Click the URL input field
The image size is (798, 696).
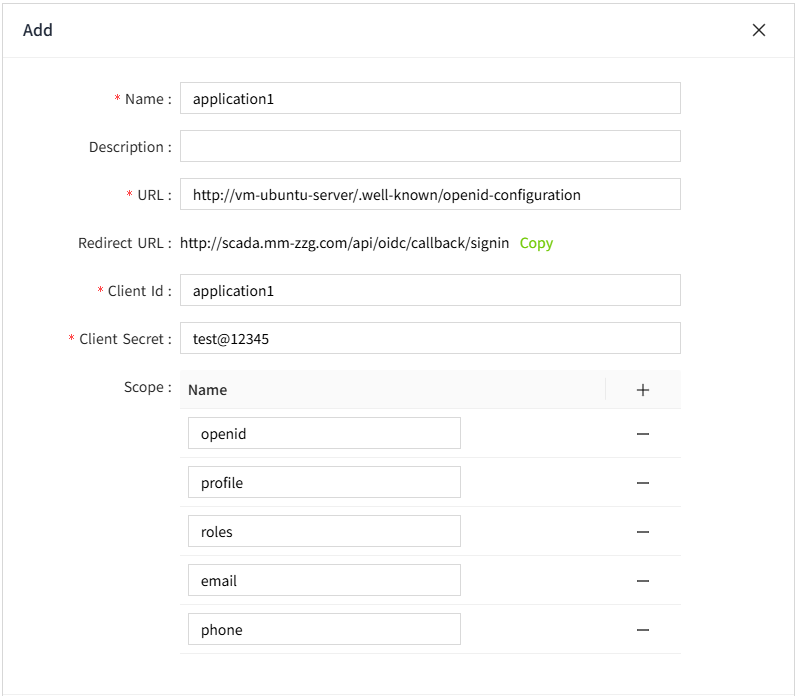tap(430, 195)
